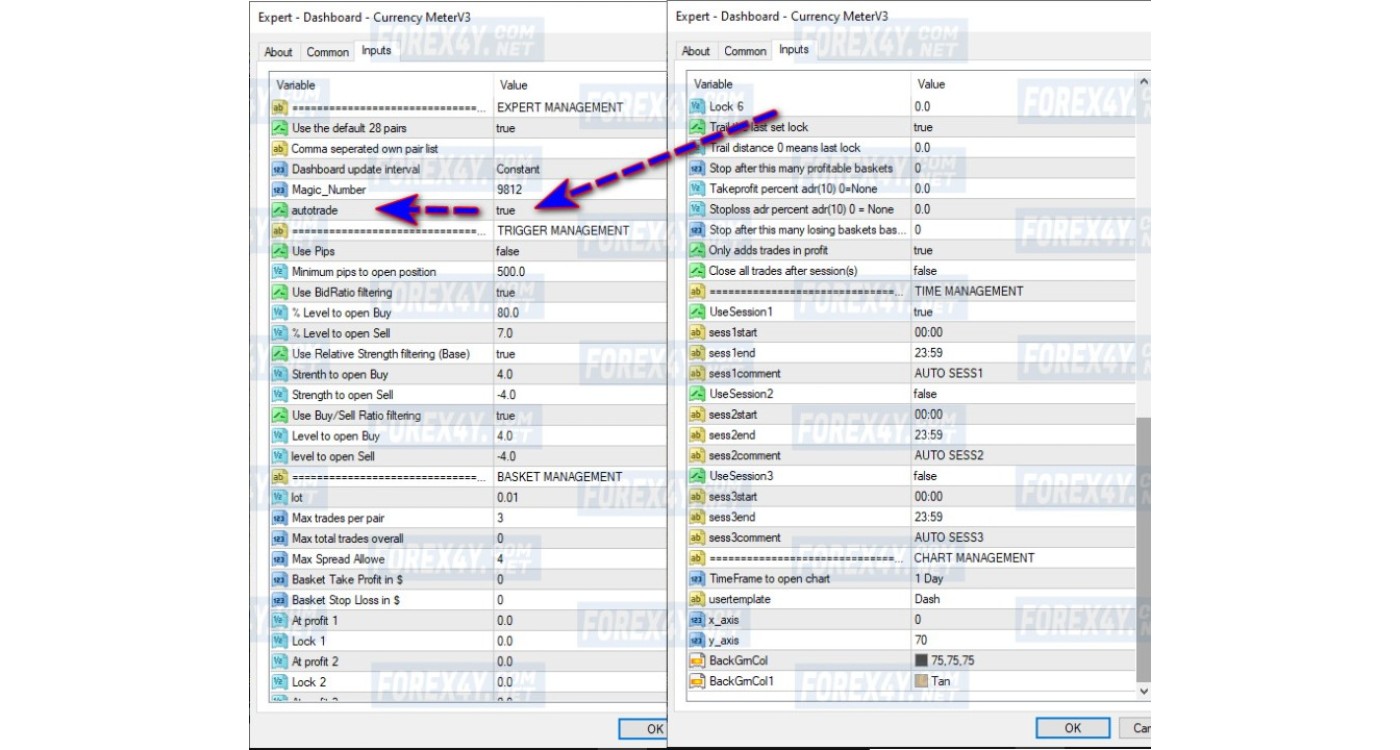Switch to the Common tab in right dialog
This screenshot has height=750, width=1400.
(x=745, y=51)
